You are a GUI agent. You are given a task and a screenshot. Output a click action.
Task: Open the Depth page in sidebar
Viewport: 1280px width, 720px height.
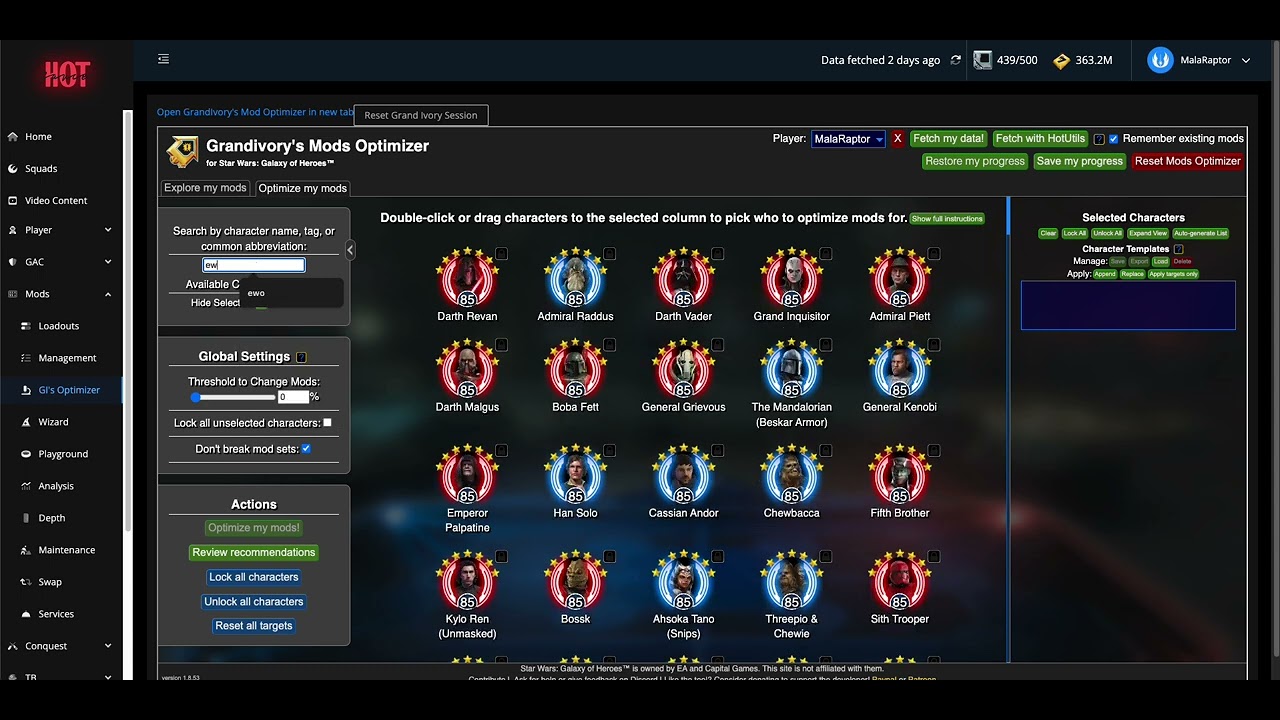coord(52,518)
